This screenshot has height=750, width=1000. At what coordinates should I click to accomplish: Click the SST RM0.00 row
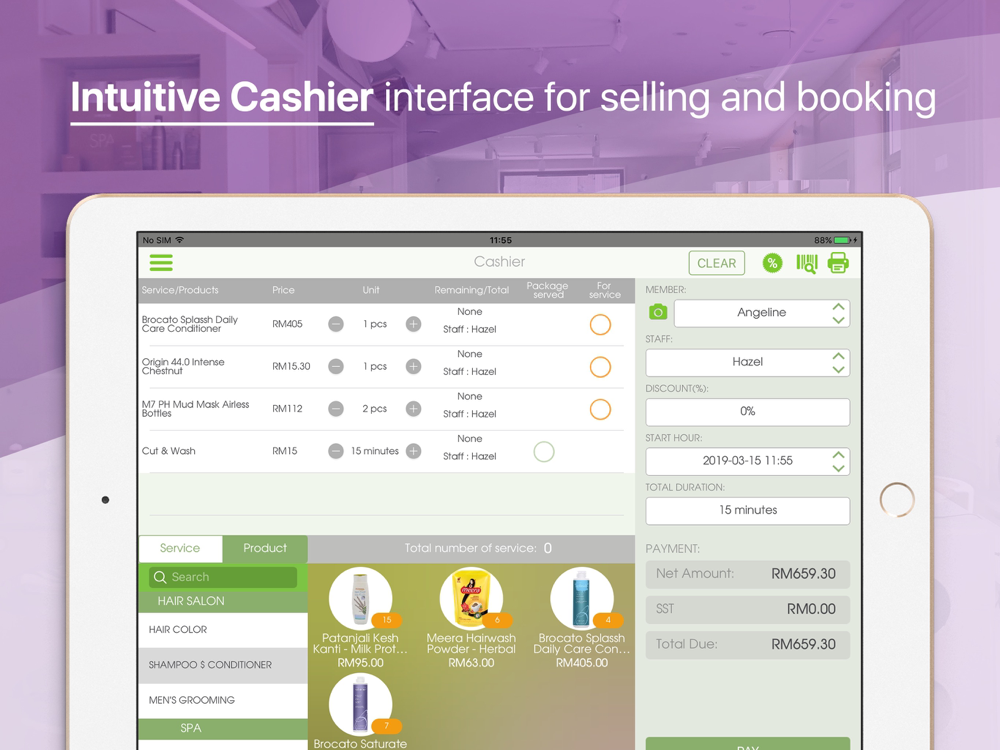(x=747, y=609)
